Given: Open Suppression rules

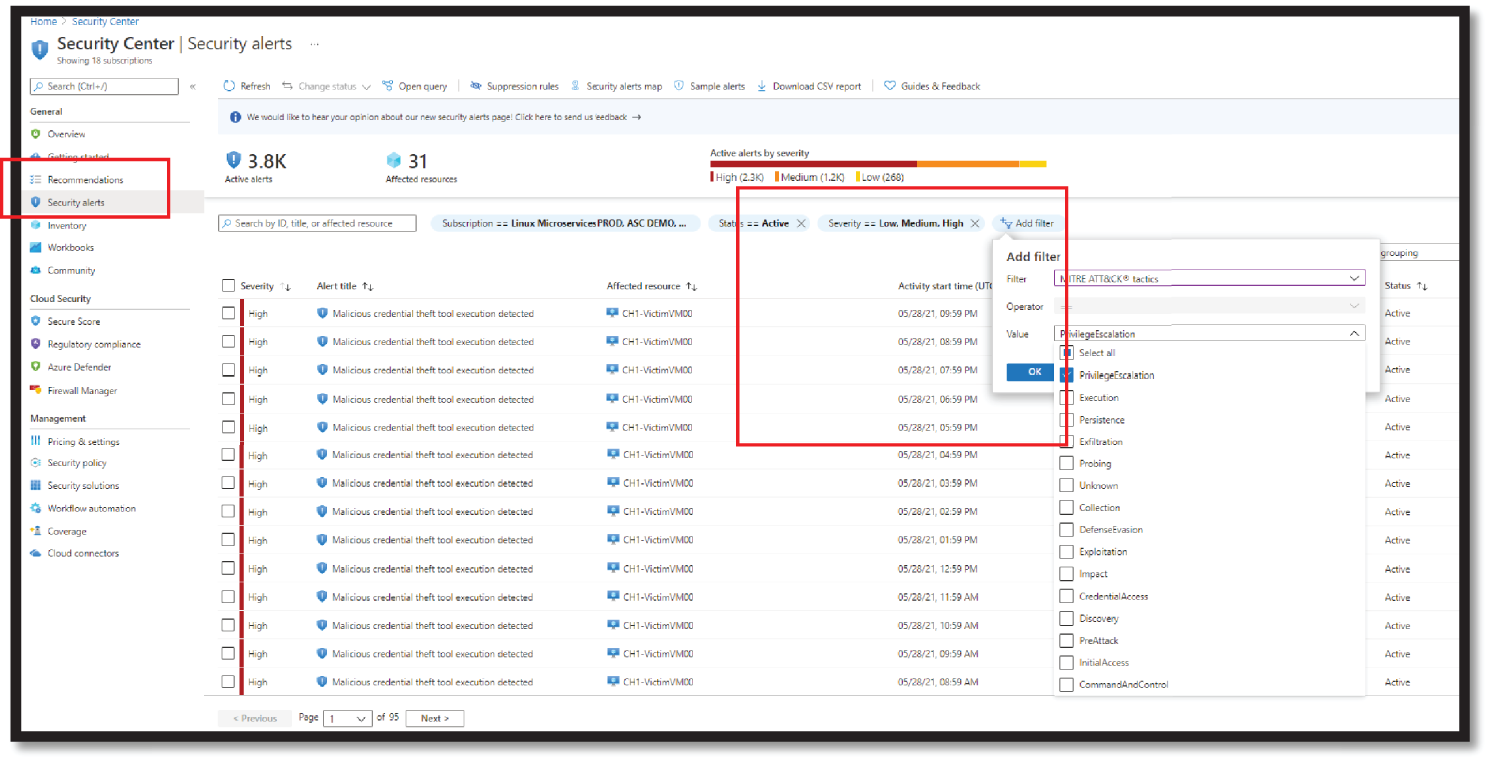Looking at the screenshot, I should coord(514,86).
